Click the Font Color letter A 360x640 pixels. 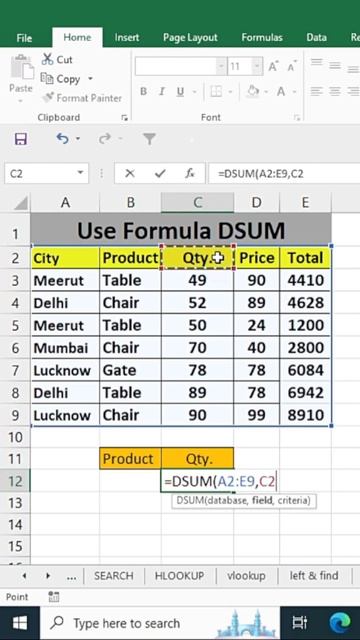(281, 91)
